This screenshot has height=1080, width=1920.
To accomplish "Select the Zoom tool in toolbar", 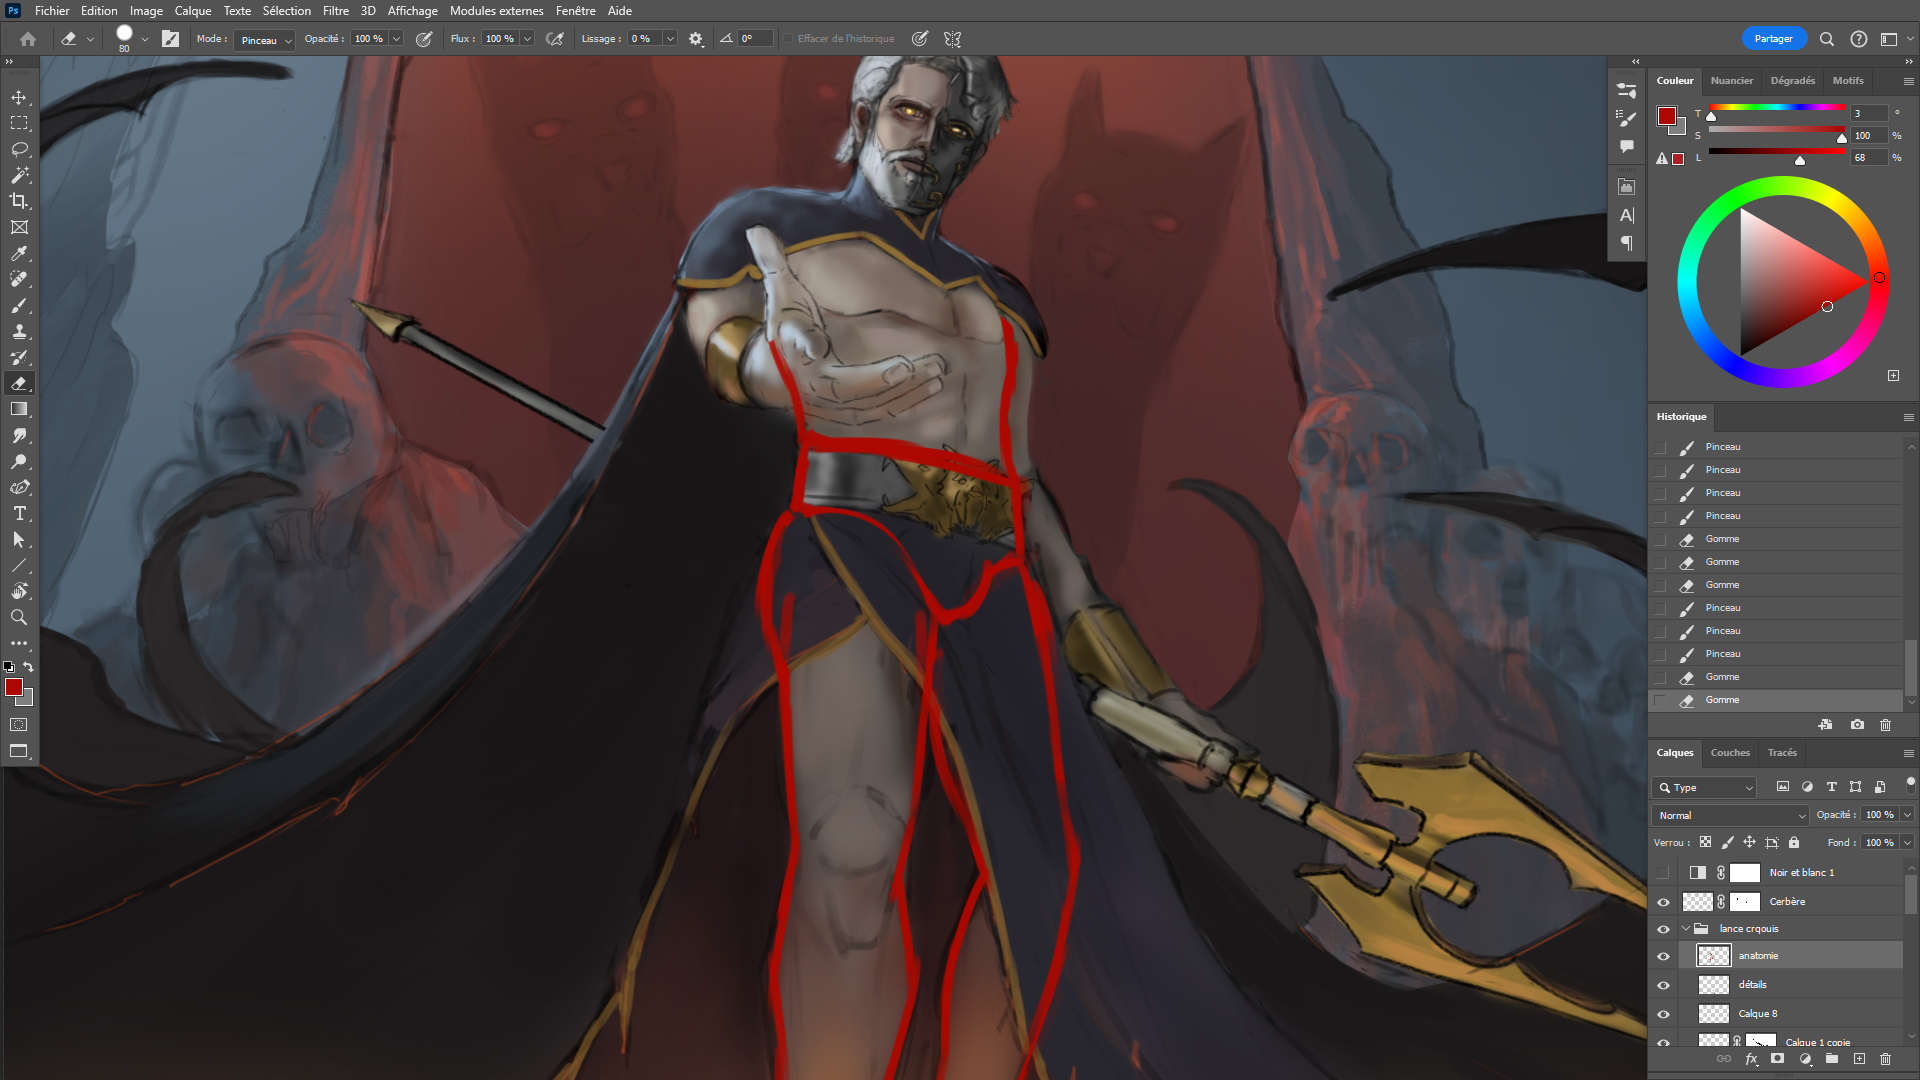I will (19, 617).
